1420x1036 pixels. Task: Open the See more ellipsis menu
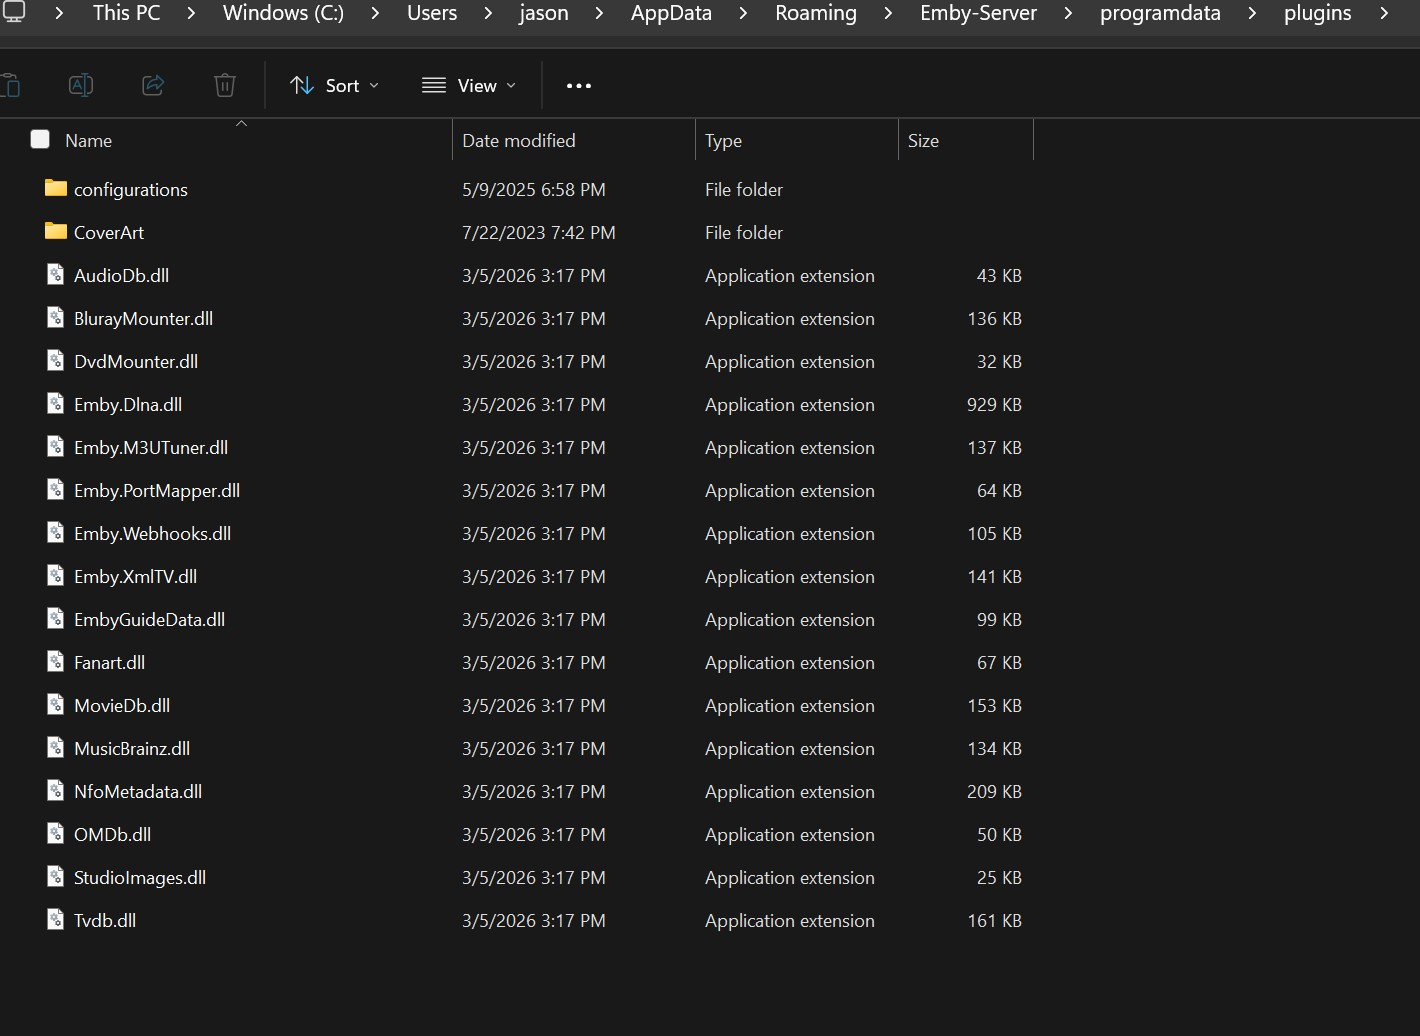click(x=579, y=86)
